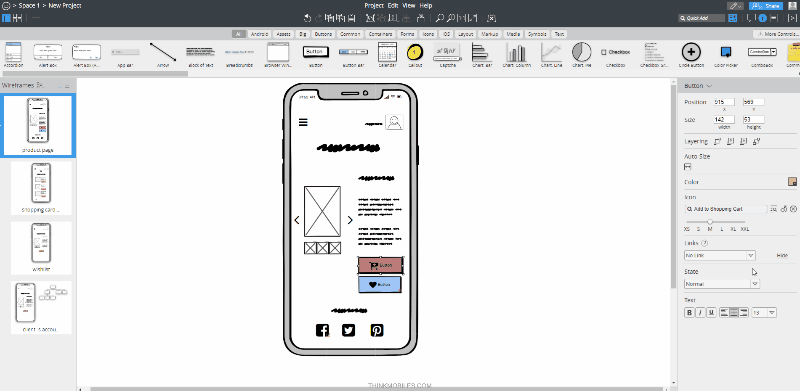Image resolution: width=800 pixels, height=391 pixels.
Task: Click Hide next to the Links field
Action: (782, 255)
